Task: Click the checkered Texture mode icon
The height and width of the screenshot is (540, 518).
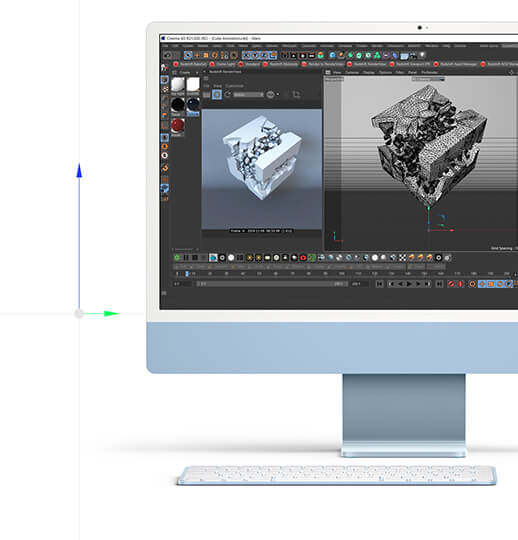Action: point(165,89)
